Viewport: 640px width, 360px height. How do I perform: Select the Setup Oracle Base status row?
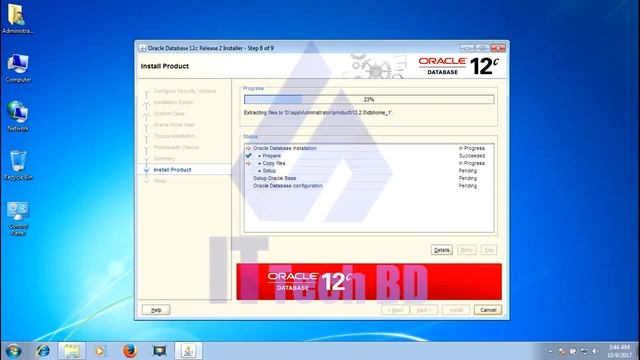pyautogui.click(x=369, y=178)
